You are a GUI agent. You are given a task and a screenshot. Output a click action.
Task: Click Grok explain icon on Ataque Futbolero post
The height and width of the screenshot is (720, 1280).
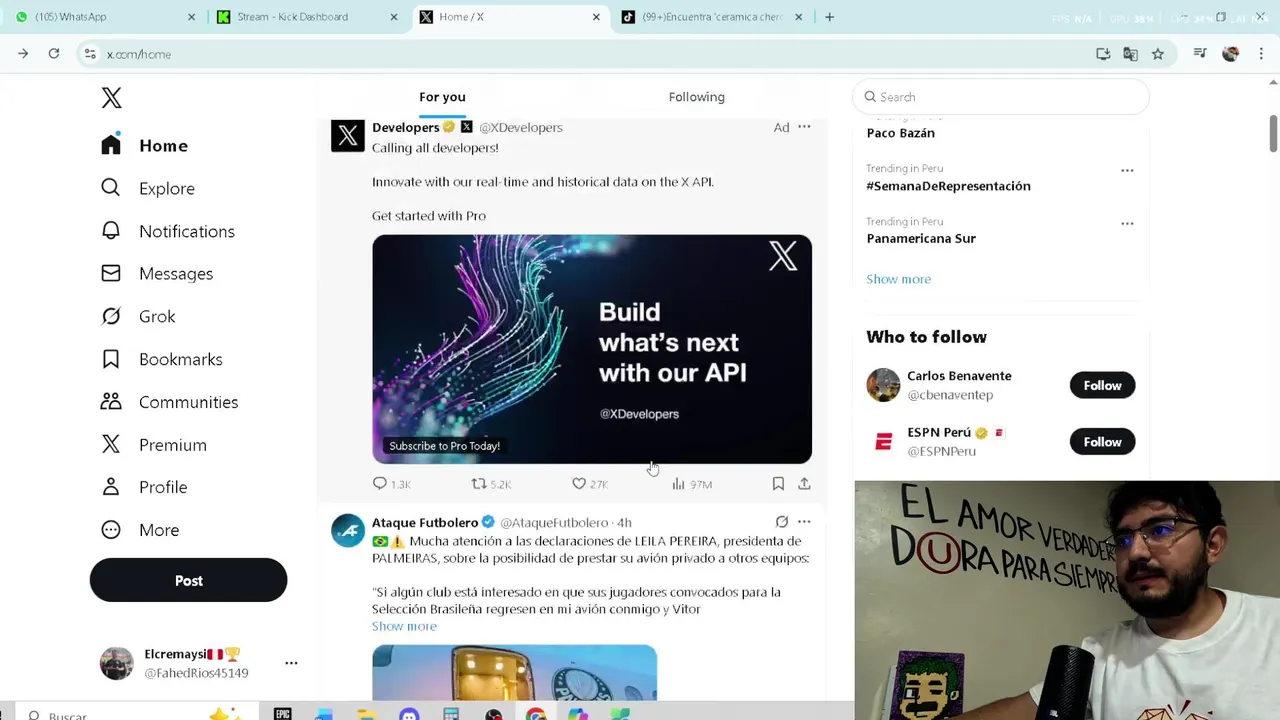[782, 522]
